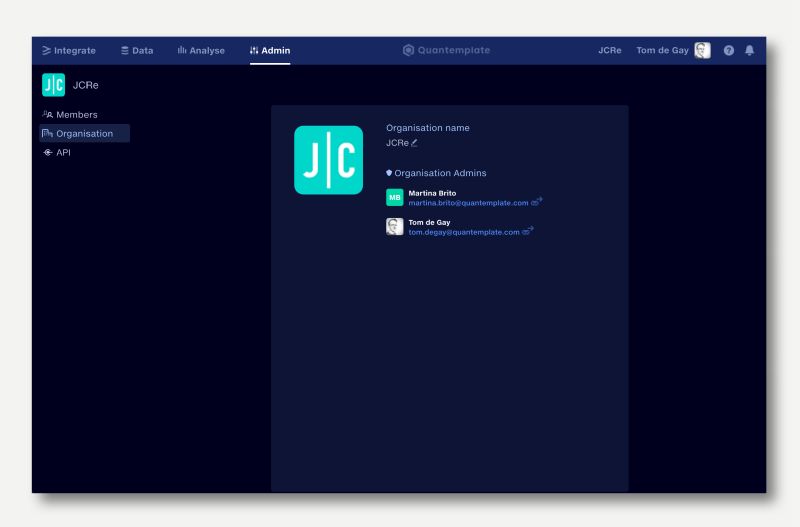Image resolution: width=800 pixels, height=527 pixels.
Task: Click tom.degay@quantemplate.com email link
Action: pyautogui.click(x=464, y=232)
